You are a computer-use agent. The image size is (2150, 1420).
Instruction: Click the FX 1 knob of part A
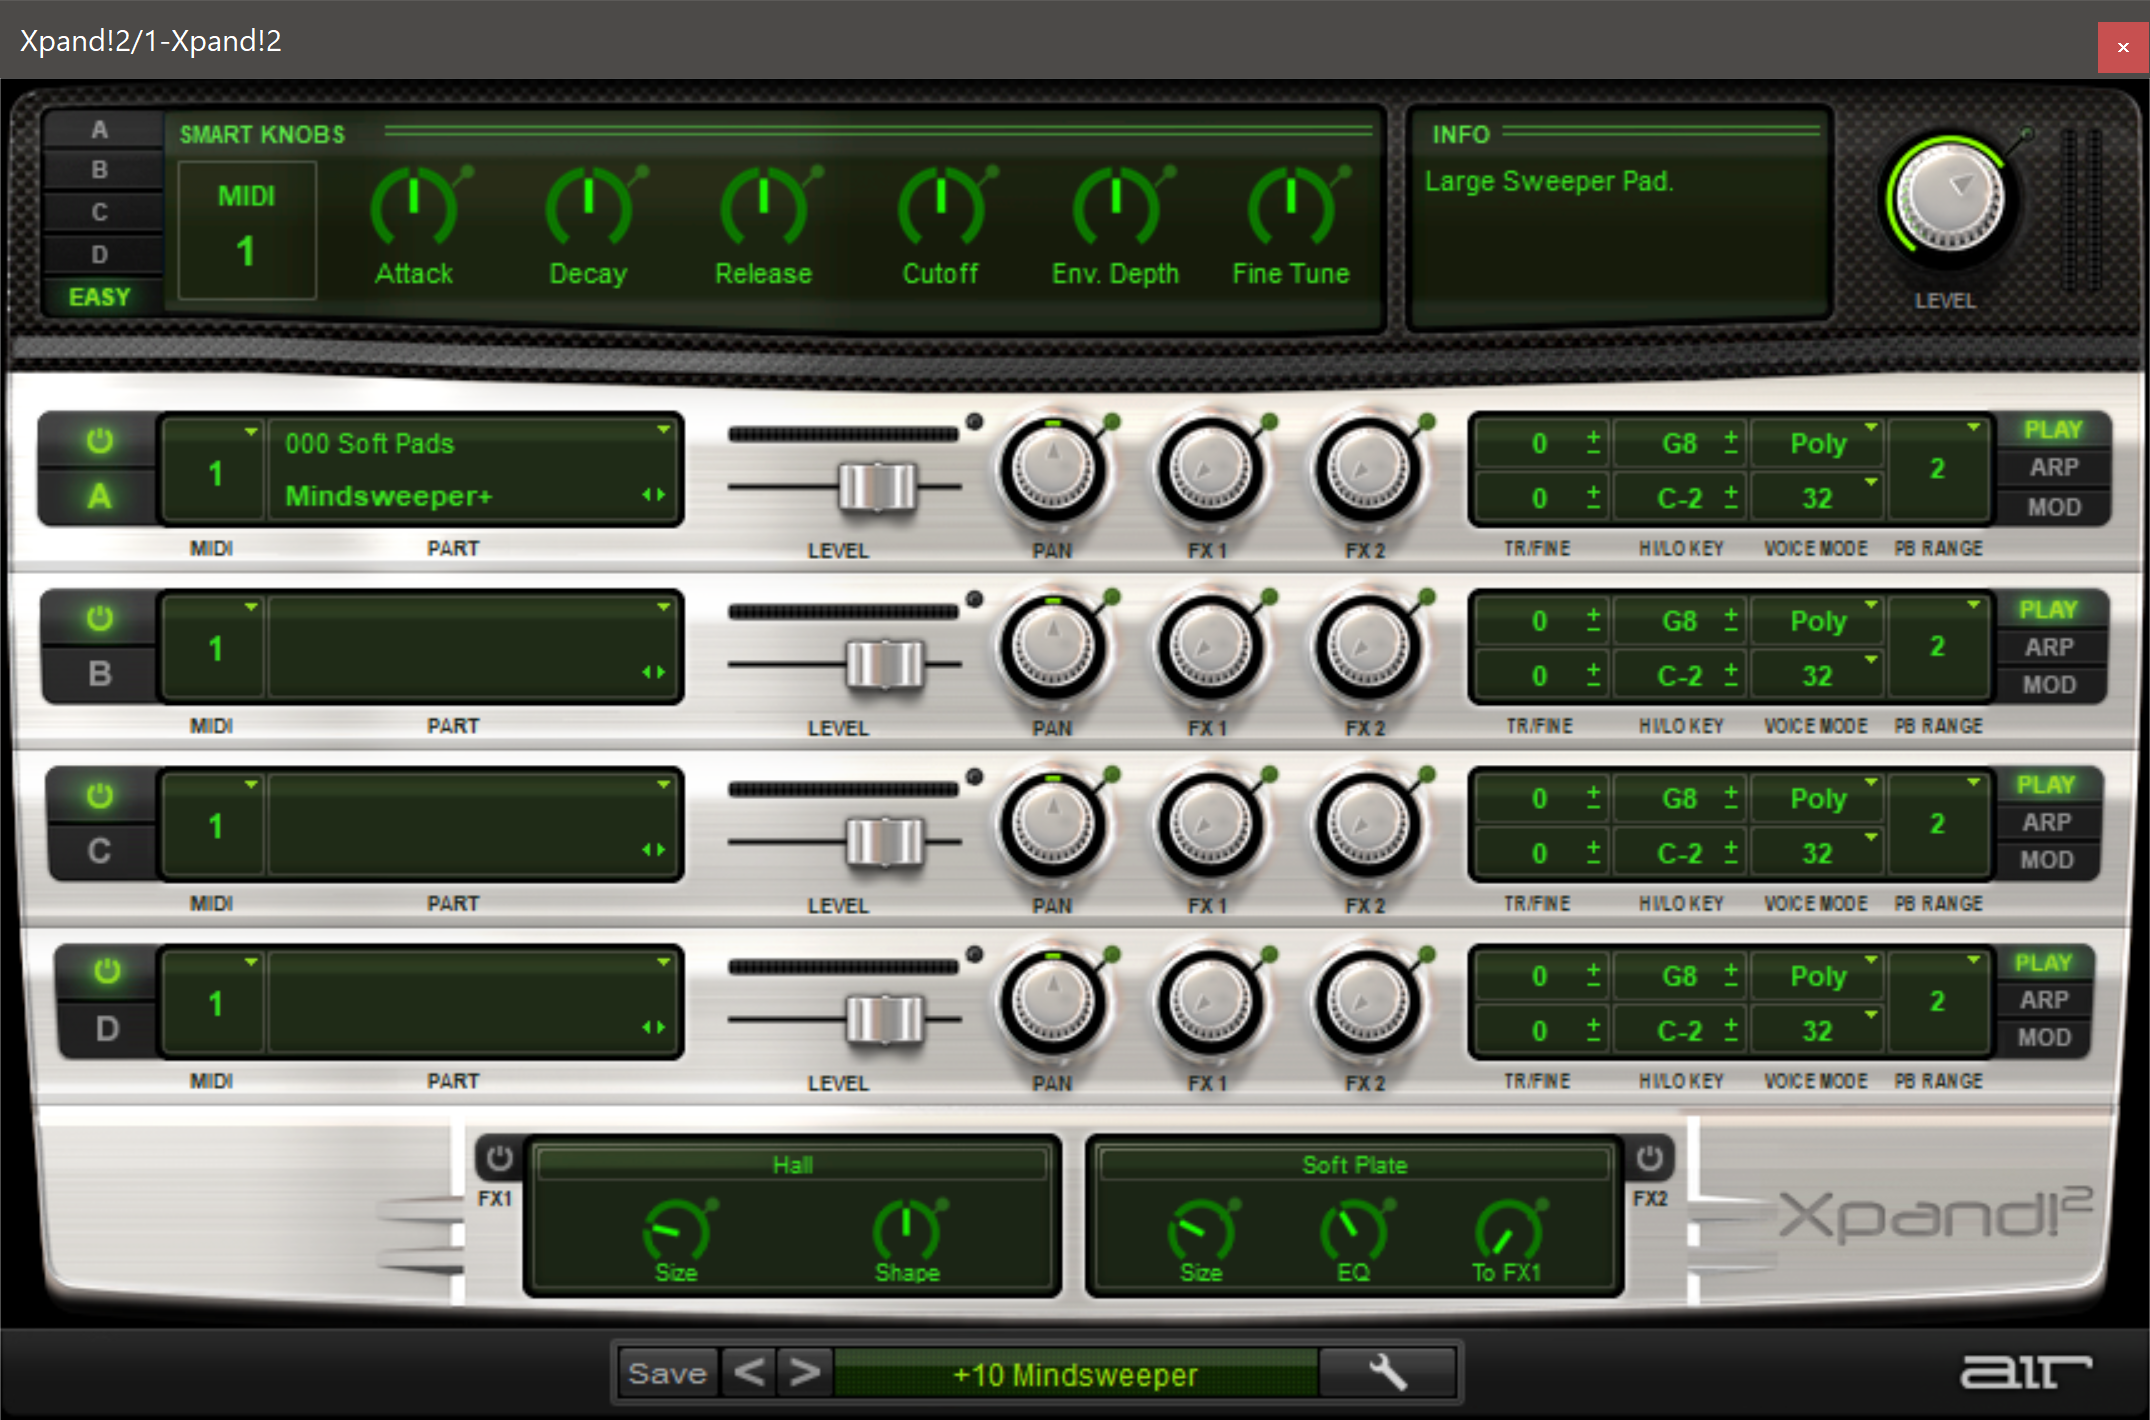coord(1209,470)
